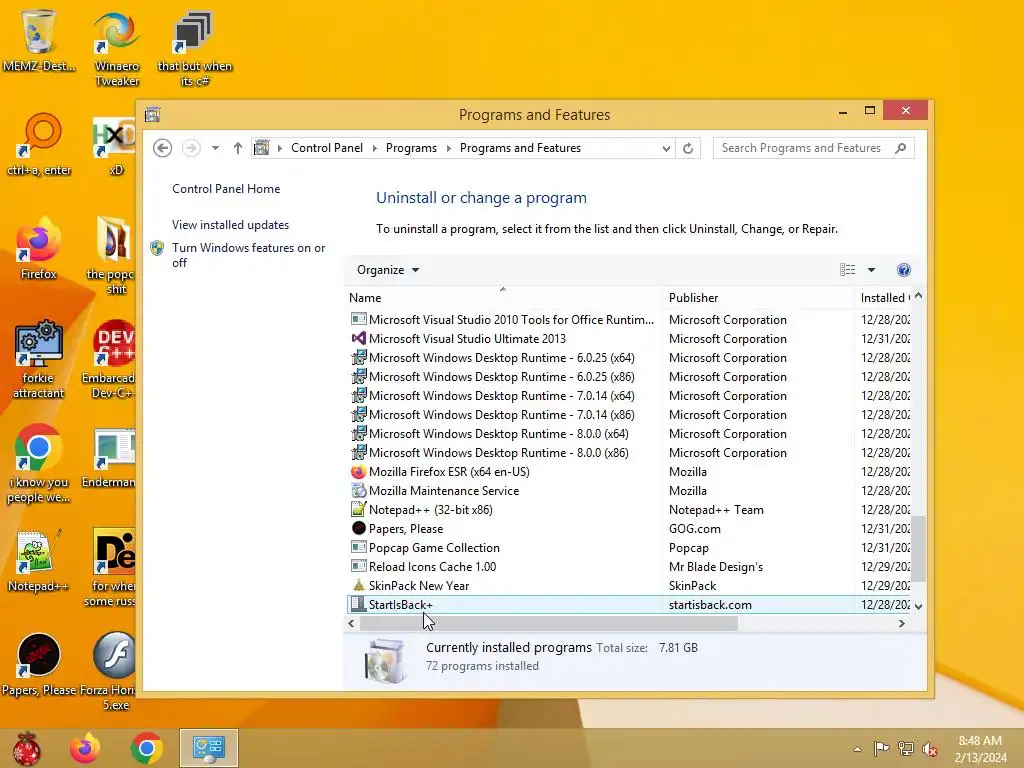Click vertical scrollbar down arrow
1024x768 pixels.
click(x=919, y=607)
